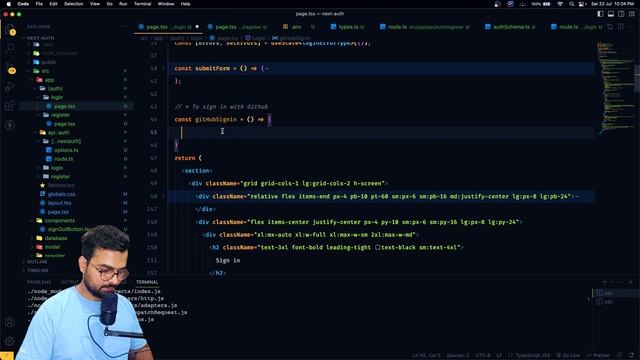The height and width of the screenshot is (360, 640).
Task: Open options.ts in the explorer
Action: (66, 150)
